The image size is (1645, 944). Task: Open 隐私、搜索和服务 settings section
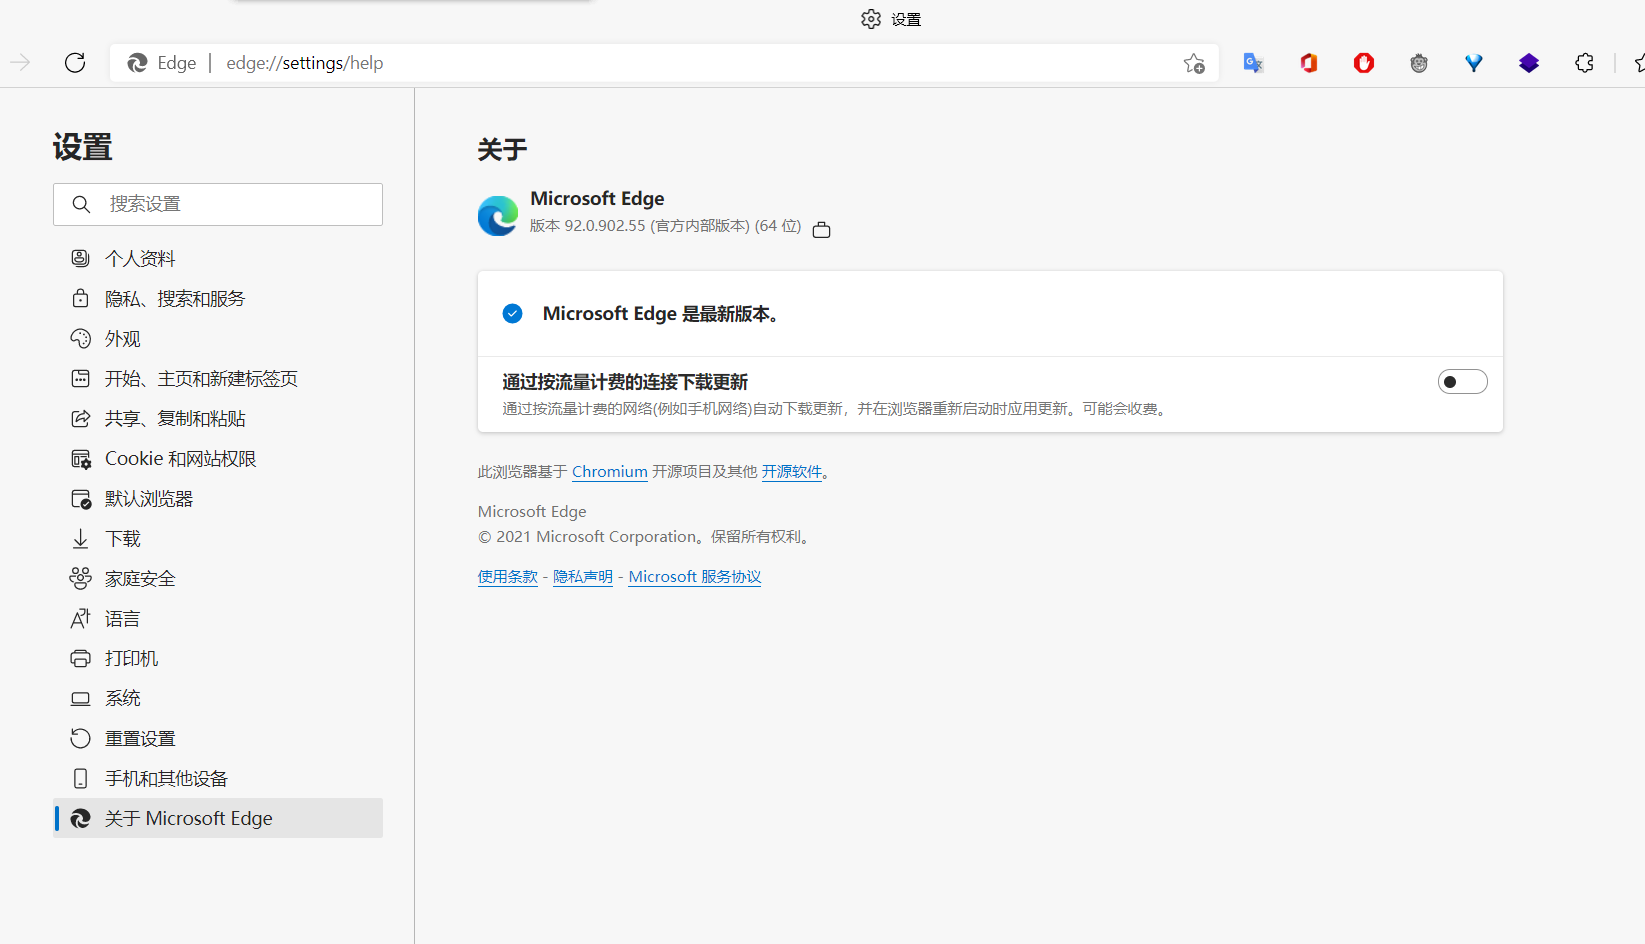218,298
